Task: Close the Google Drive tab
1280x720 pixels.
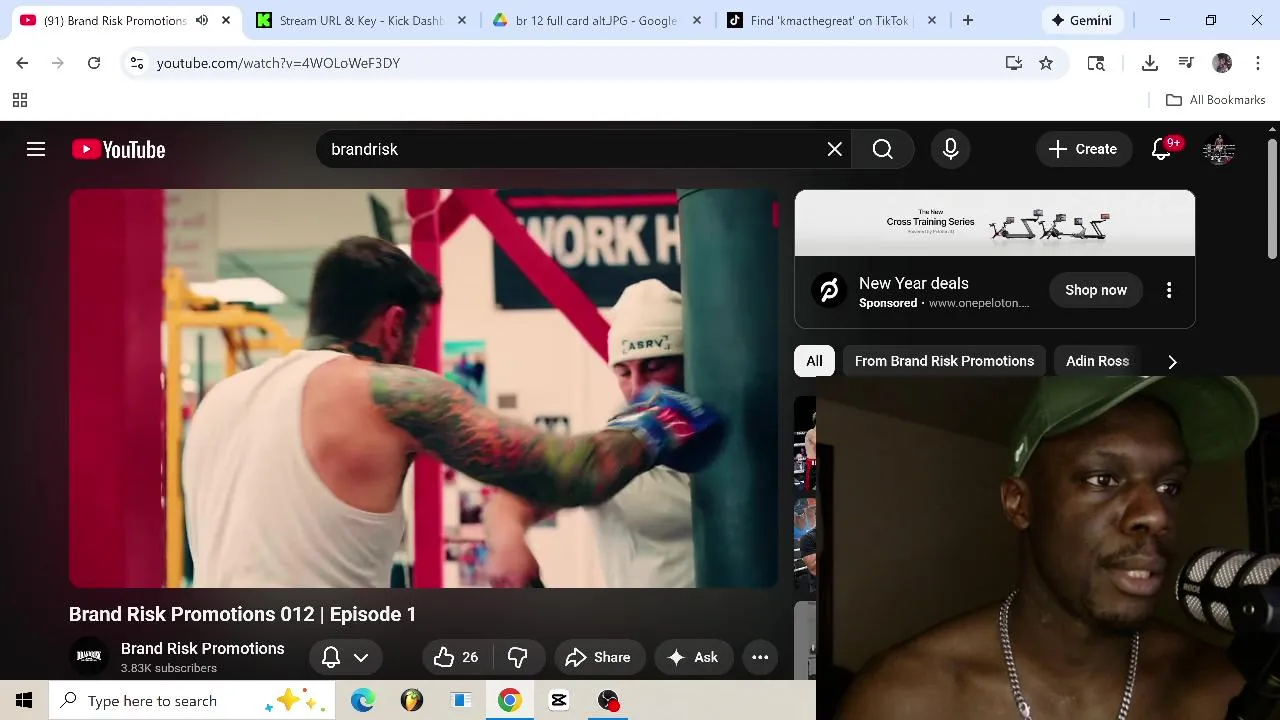Action: point(697,20)
